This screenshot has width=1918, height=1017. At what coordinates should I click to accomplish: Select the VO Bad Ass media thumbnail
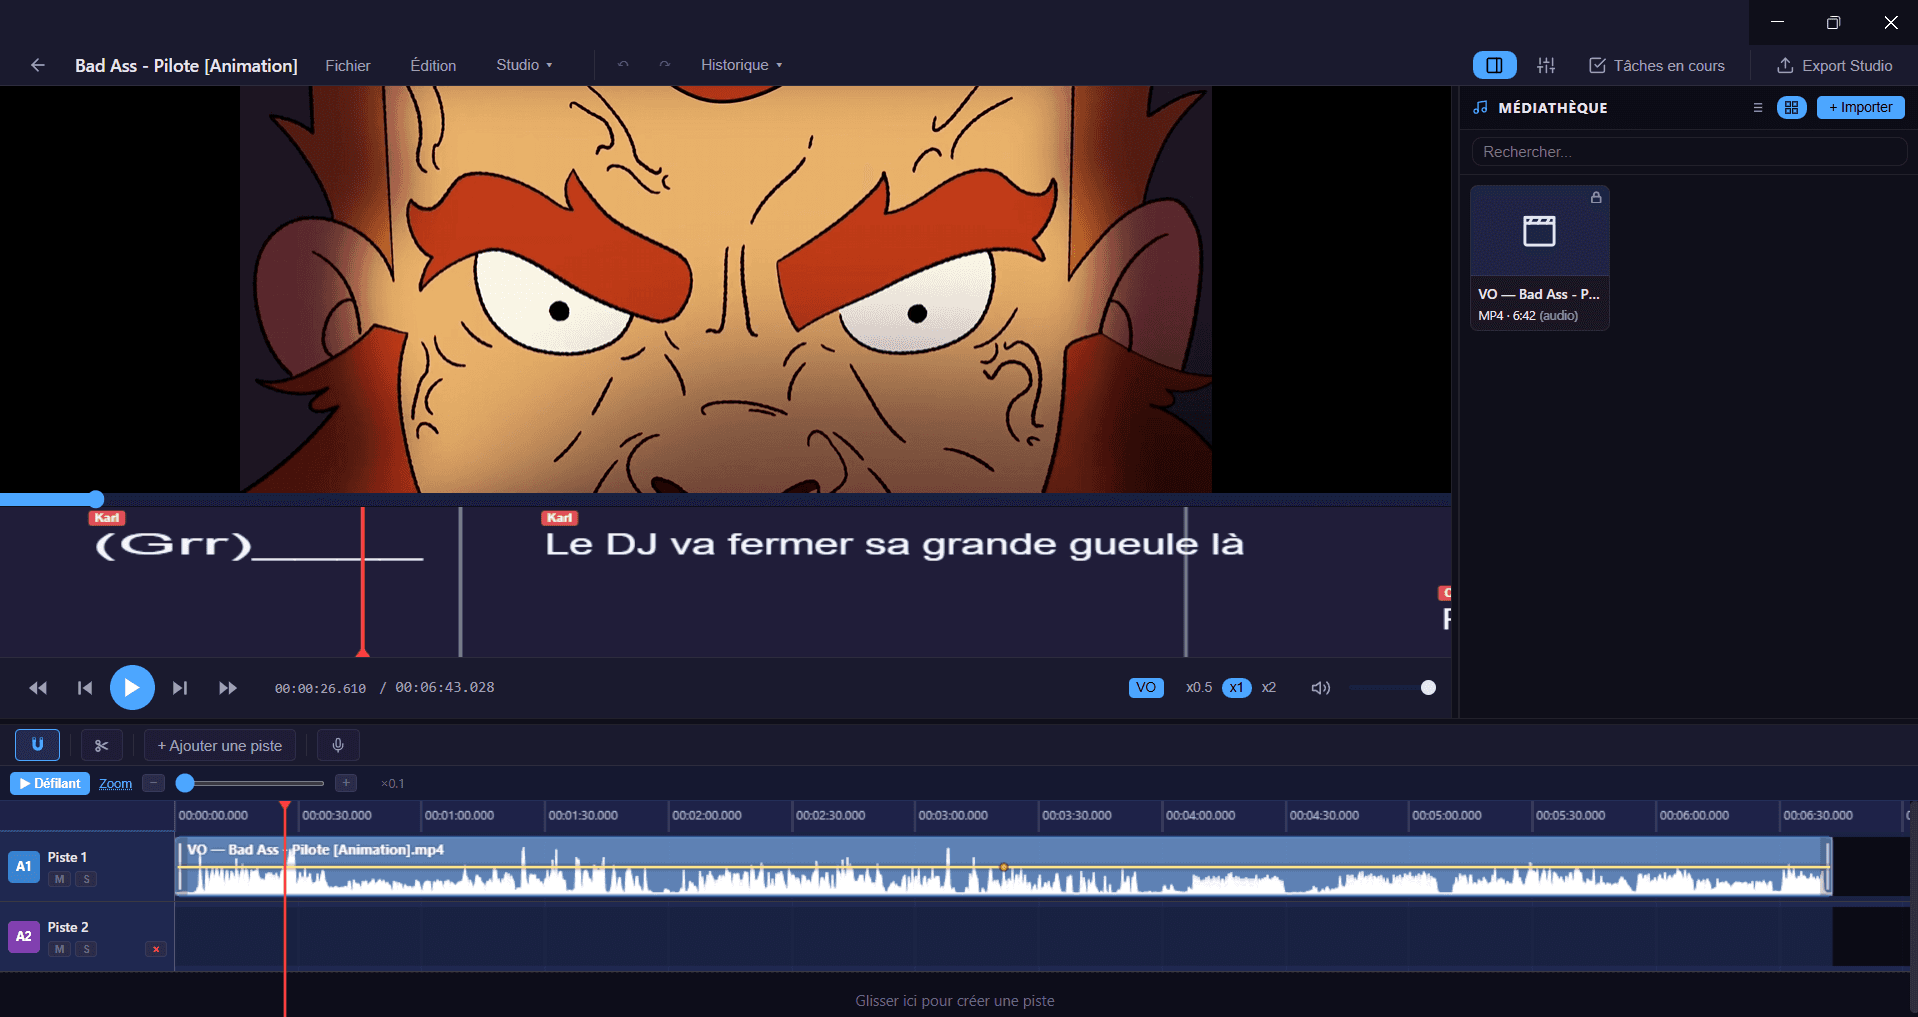[x=1539, y=231]
